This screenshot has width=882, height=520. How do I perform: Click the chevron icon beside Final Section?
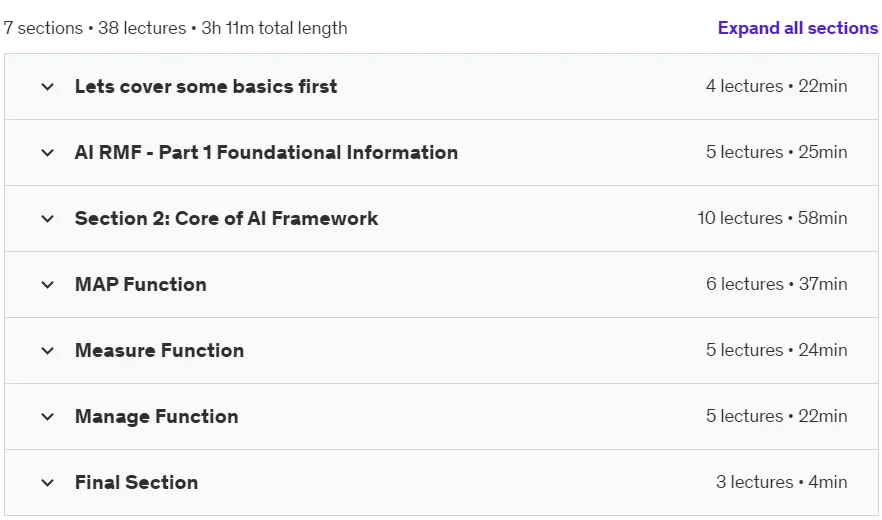tap(48, 482)
